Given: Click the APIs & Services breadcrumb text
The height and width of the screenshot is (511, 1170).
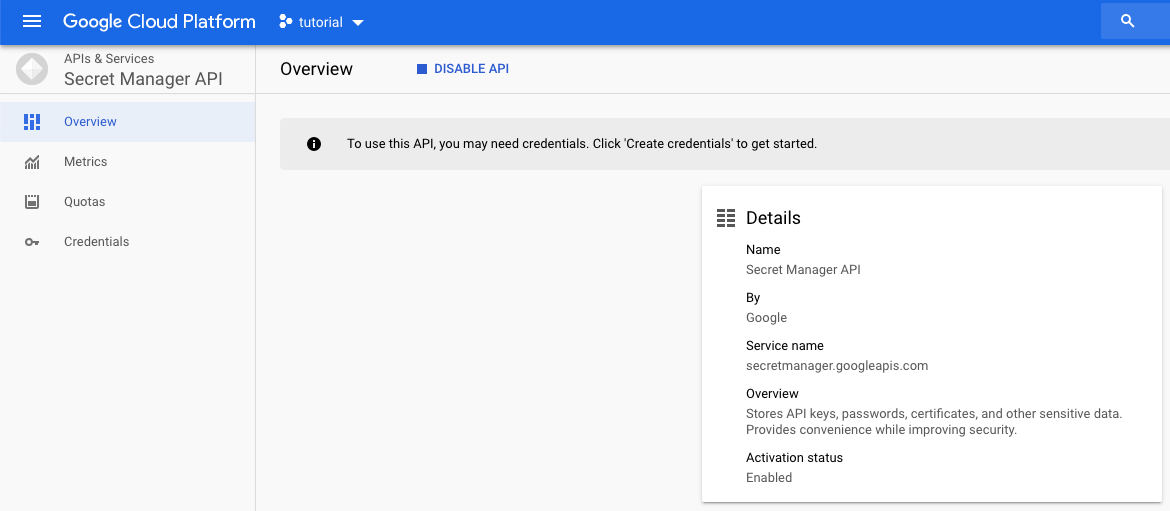Looking at the screenshot, I should tap(109, 58).
